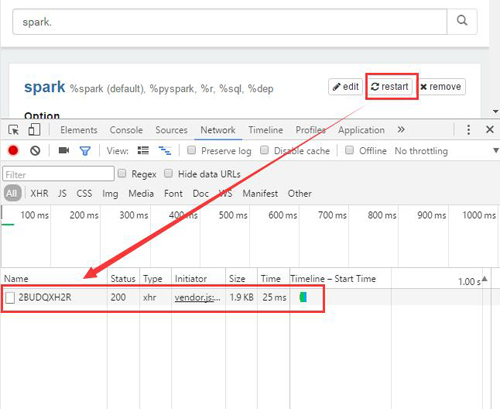Check the Disable cache option
500x409 pixels.
pos(264,150)
